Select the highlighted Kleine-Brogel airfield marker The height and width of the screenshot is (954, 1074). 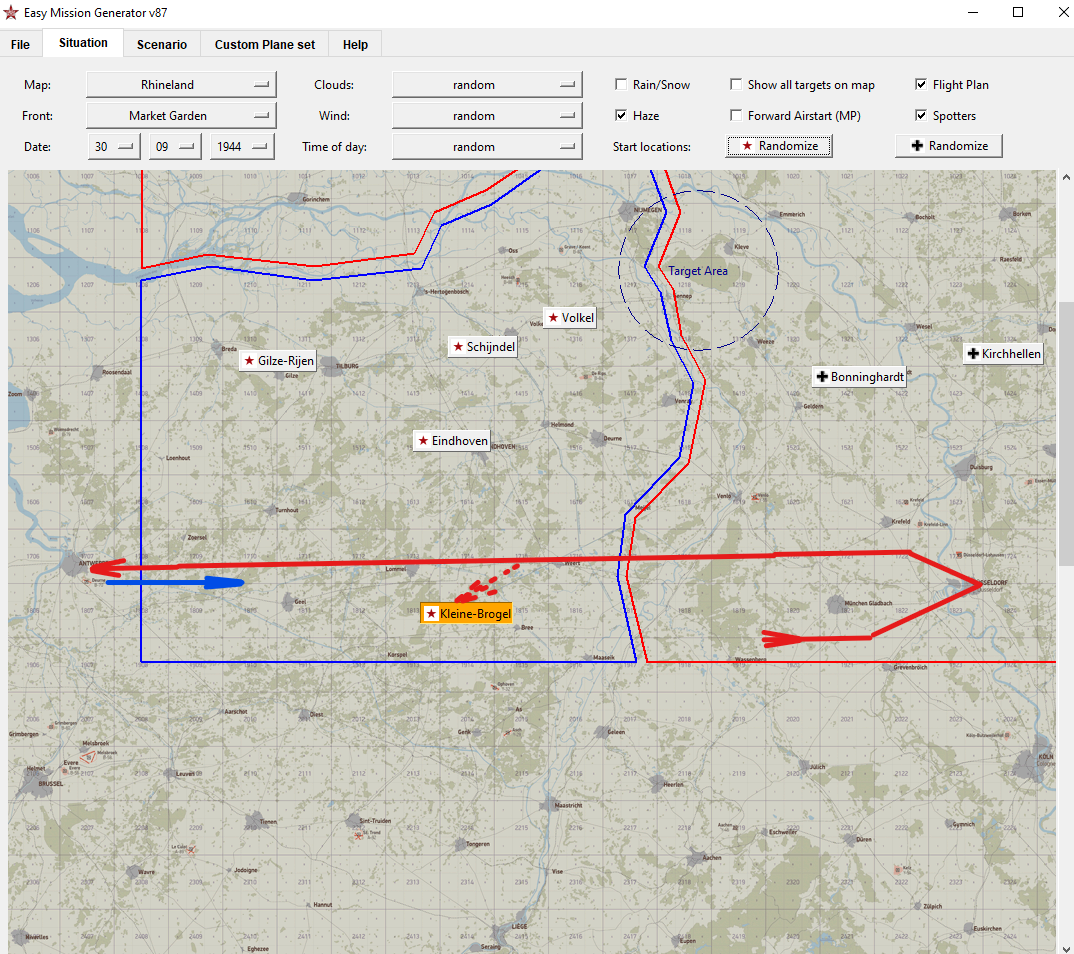pyautogui.click(x=467, y=614)
